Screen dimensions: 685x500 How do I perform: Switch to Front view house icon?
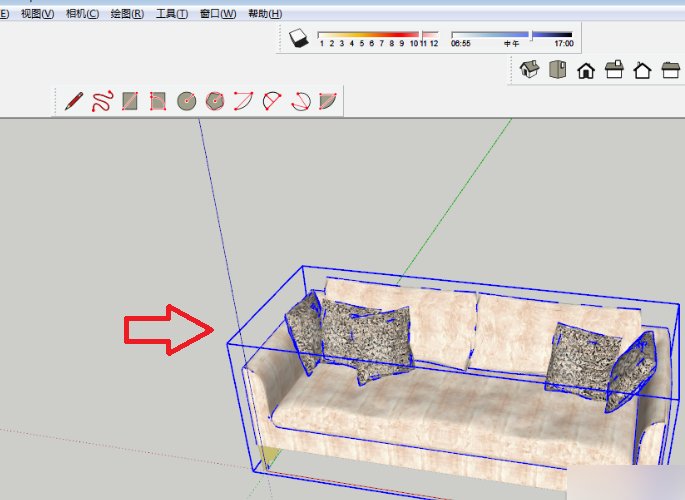(586, 70)
